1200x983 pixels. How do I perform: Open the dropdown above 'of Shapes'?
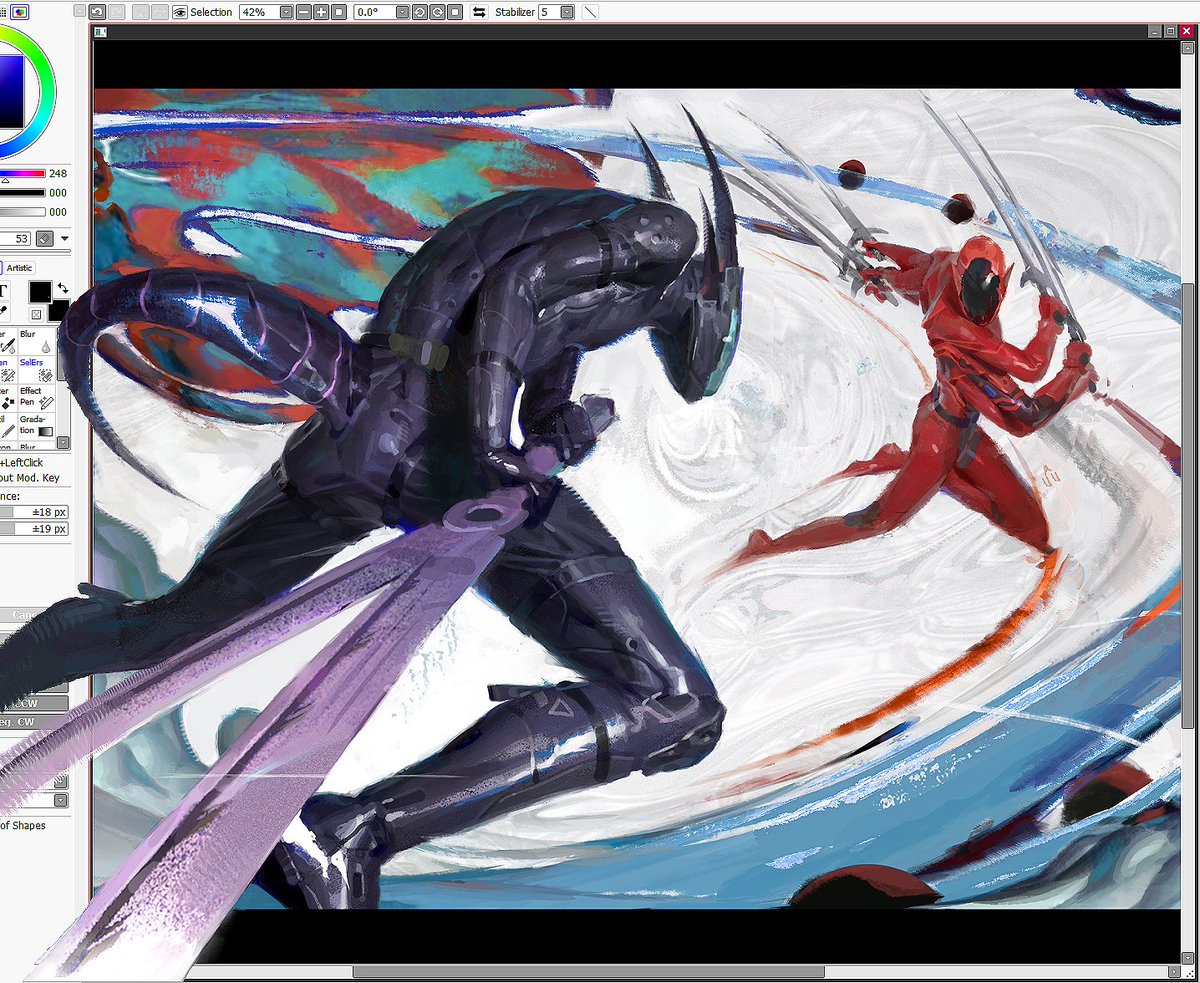click(61, 800)
